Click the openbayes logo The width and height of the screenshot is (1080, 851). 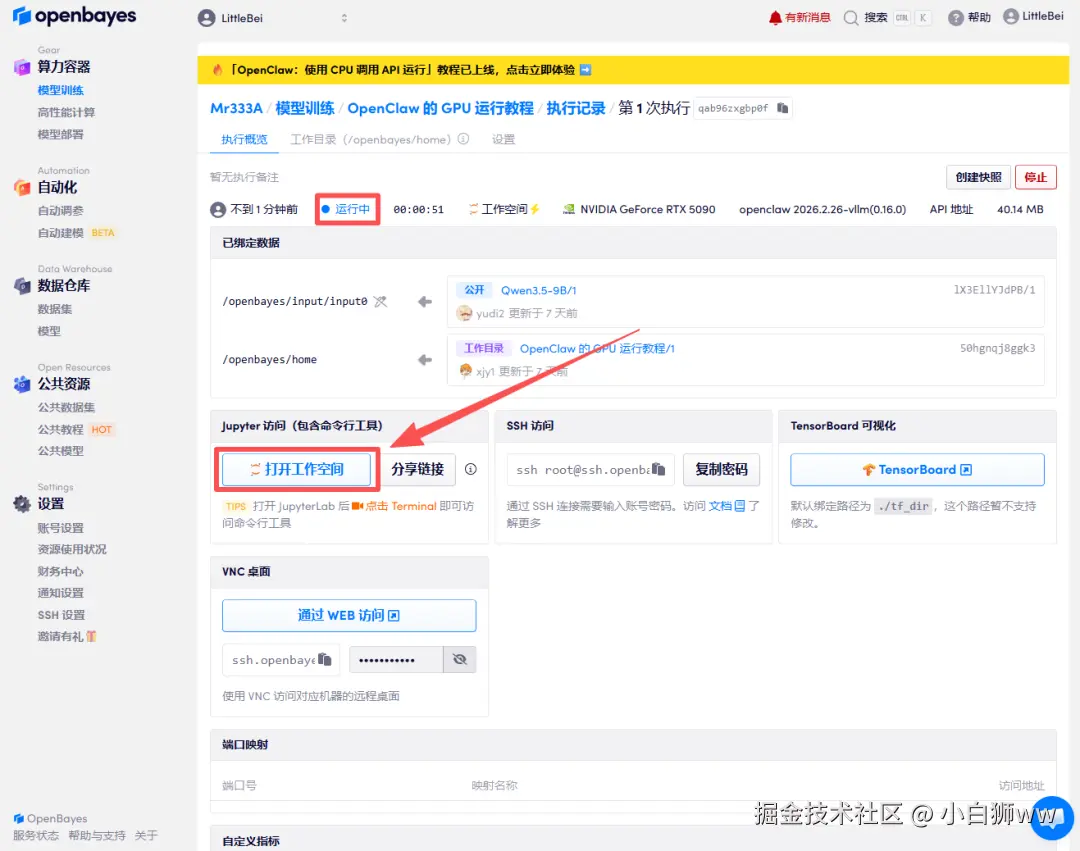point(74,16)
